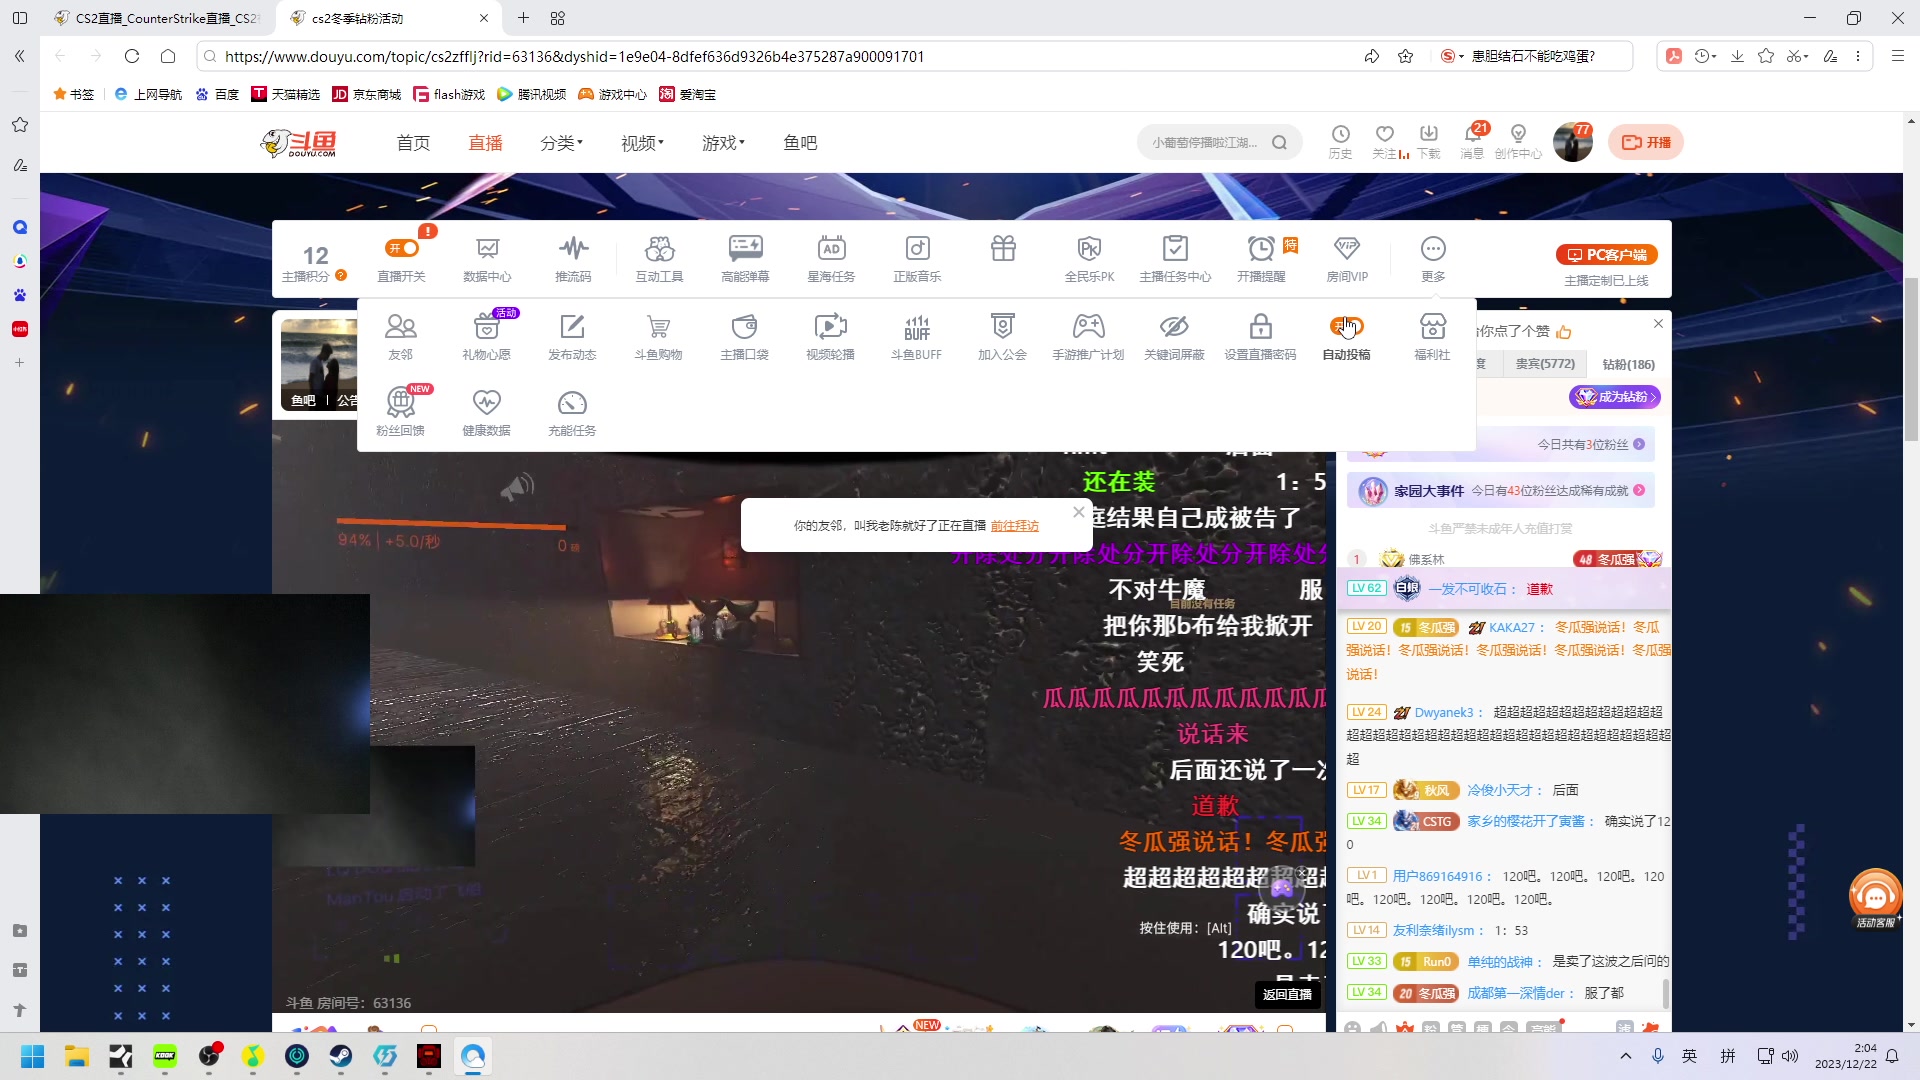The width and height of the screenshot is (1920, 1080).
Task: Expand the 分类 dropdown menu
Action: pos(561,143)
